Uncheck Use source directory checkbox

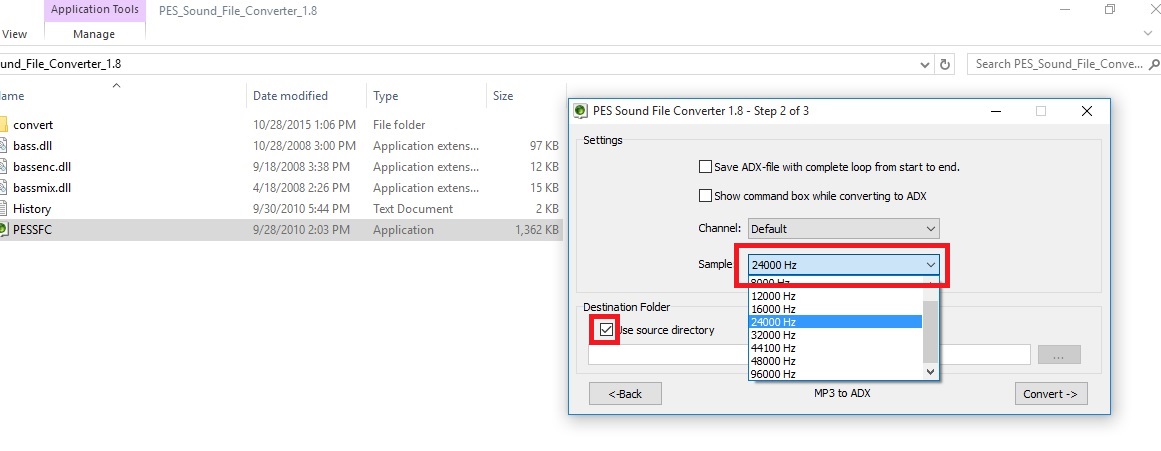(606, 330)
